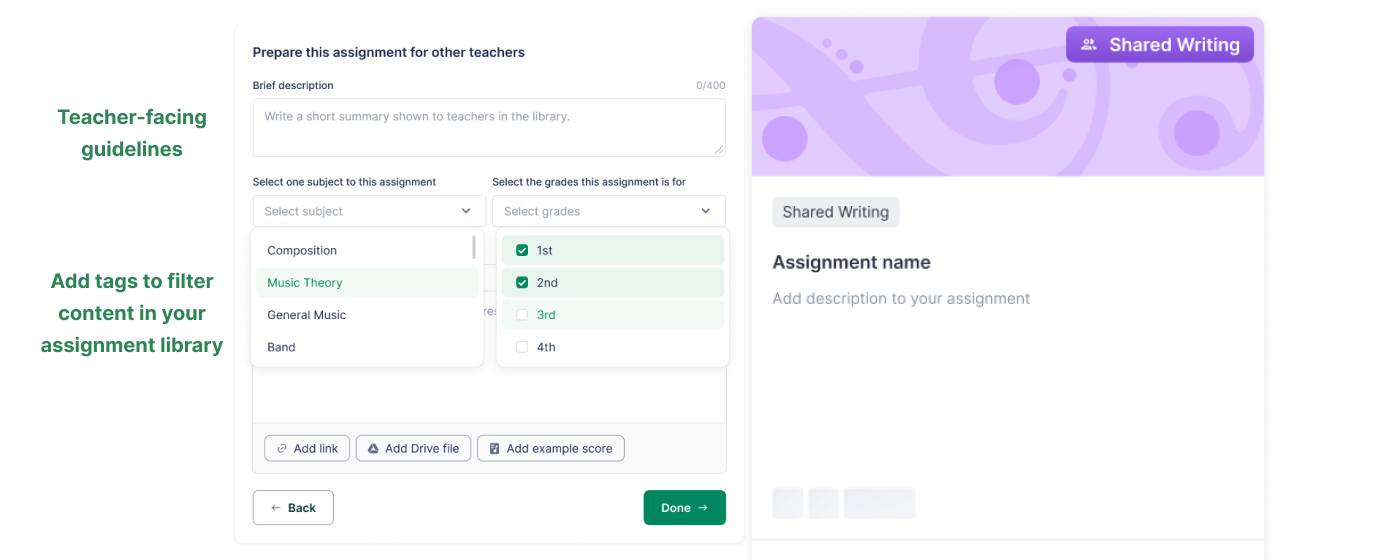Click into the Brief description text area
Viewport: 1400px width, 560px height.
[x=488, y=128]
